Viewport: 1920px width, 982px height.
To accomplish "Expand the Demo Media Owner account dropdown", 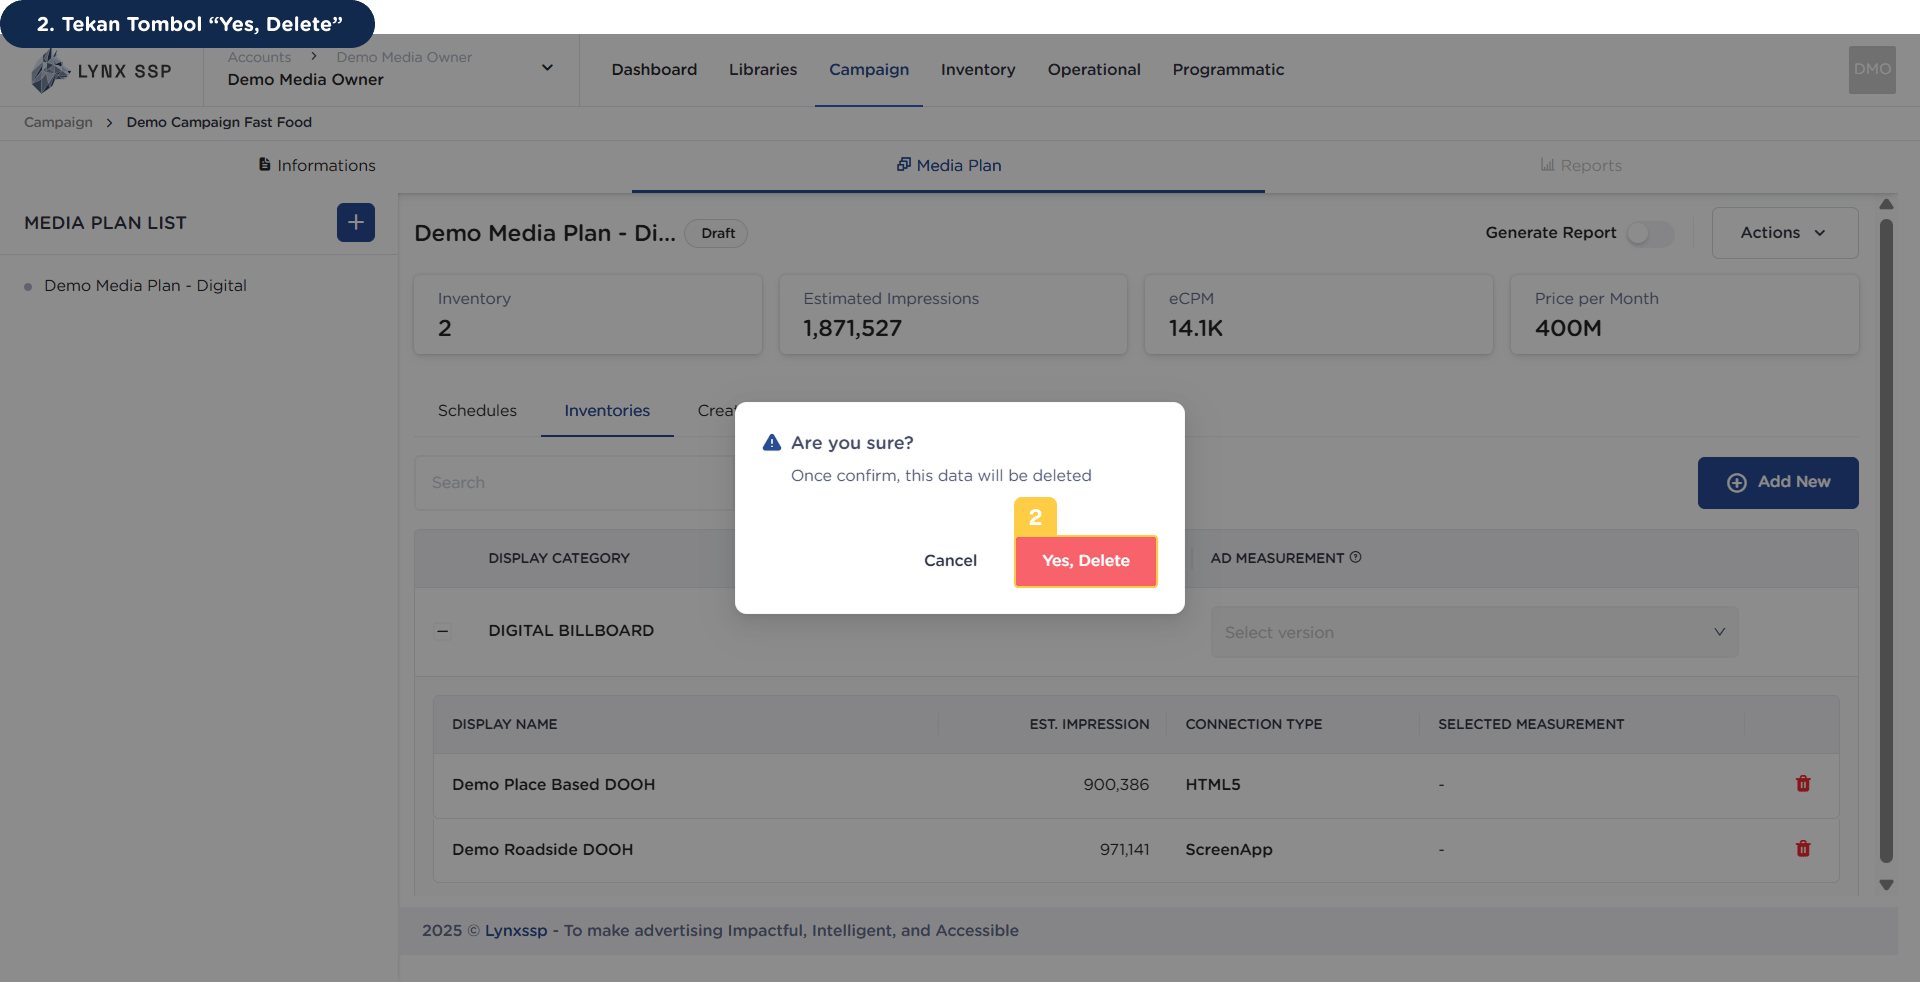I will click(x=547, y=68).
